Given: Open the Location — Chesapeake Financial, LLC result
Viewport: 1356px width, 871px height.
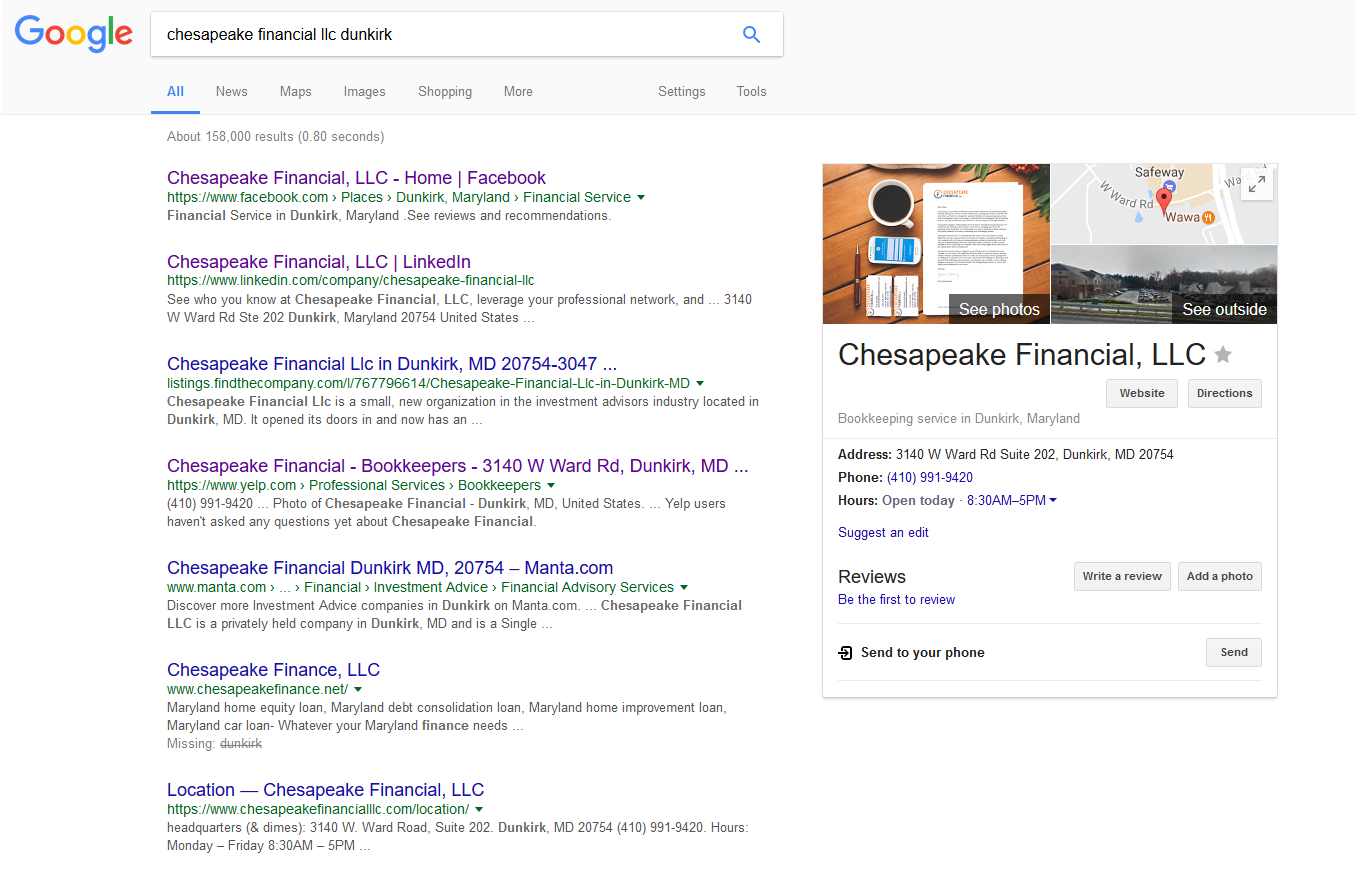Looking at the screenshot, I should pos(325,790).
